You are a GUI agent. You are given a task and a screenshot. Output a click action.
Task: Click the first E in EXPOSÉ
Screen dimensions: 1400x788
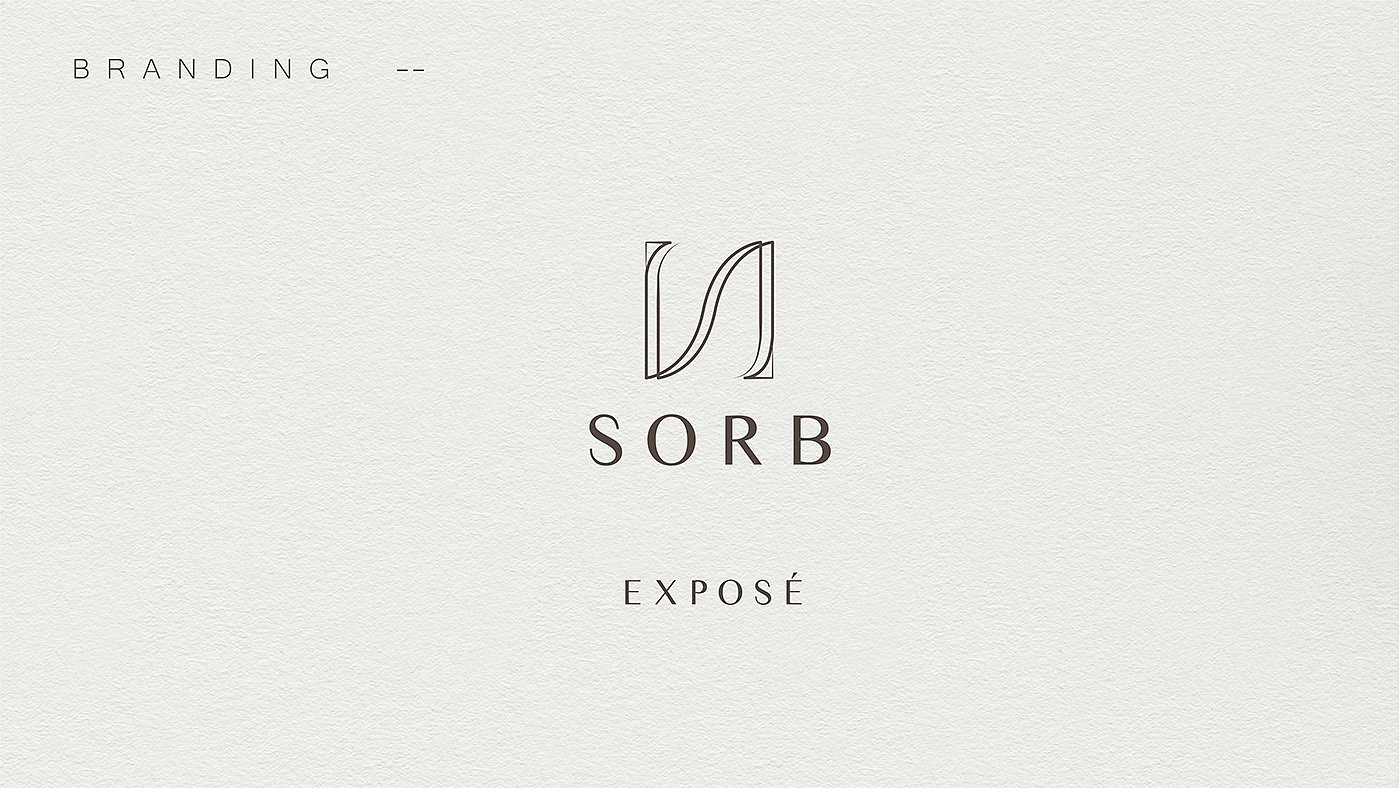[x=632, y=592]
